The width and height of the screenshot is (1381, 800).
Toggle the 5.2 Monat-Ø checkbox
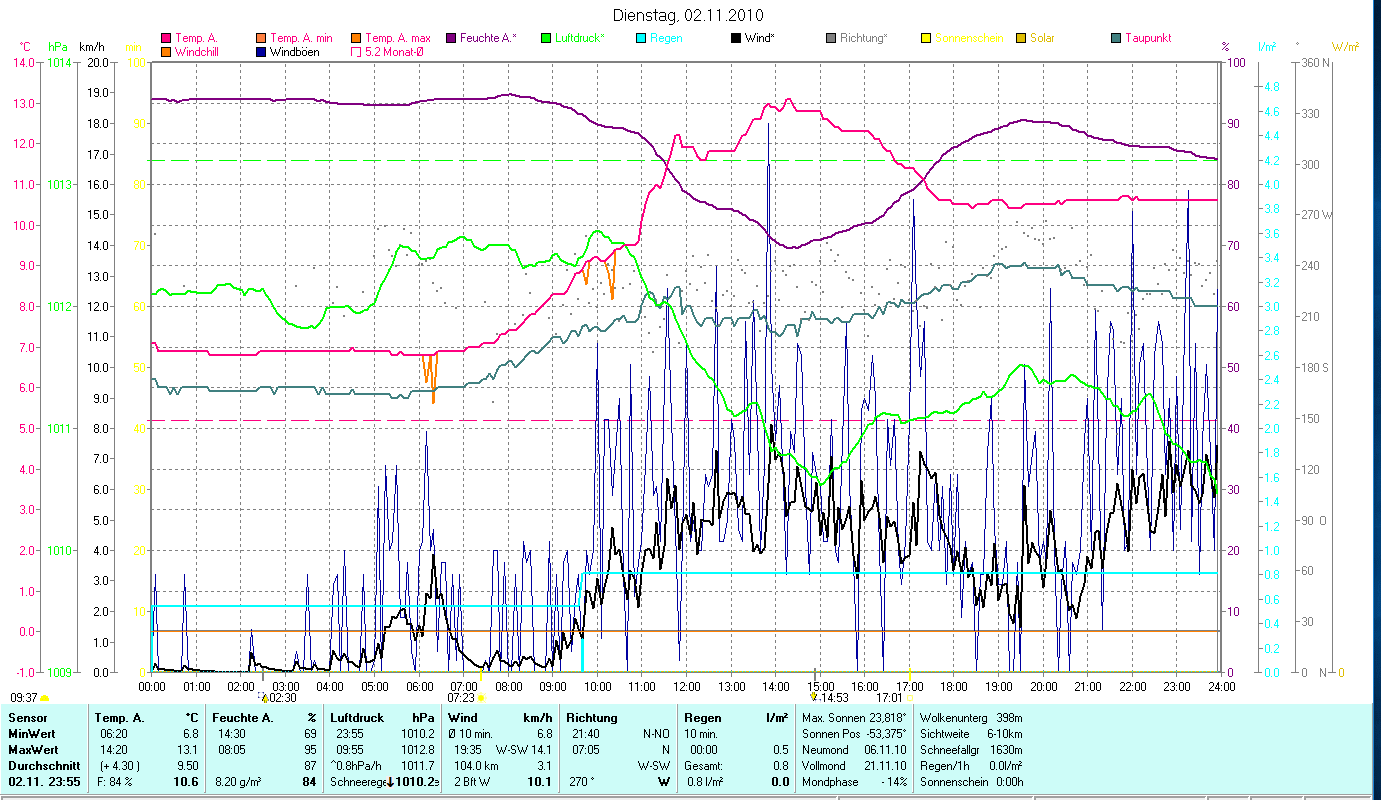click(x=356, y=52)
